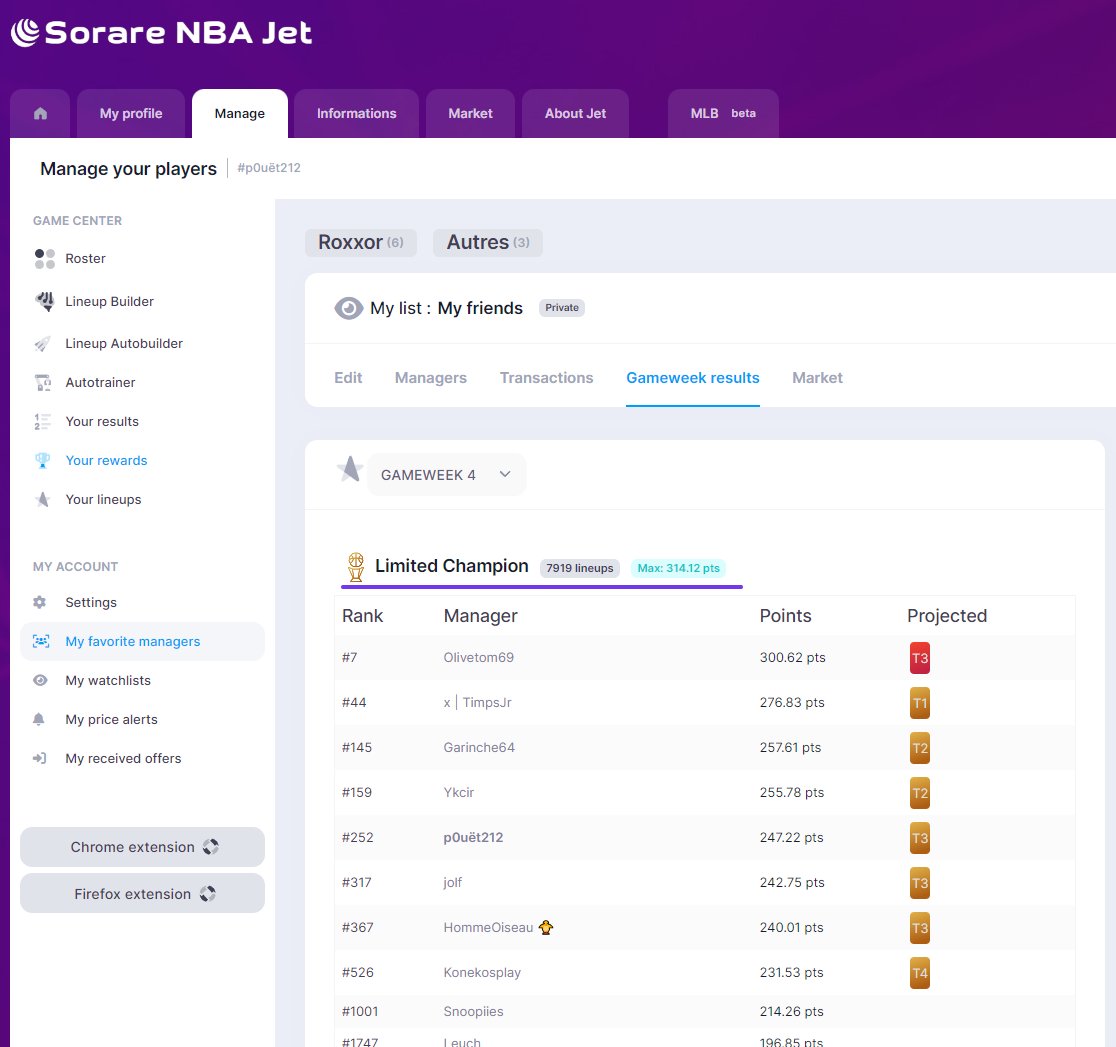Open the Lineup Builder link
The image size is (1116, 1047).
pyautogui.click(x=109, y=301)
